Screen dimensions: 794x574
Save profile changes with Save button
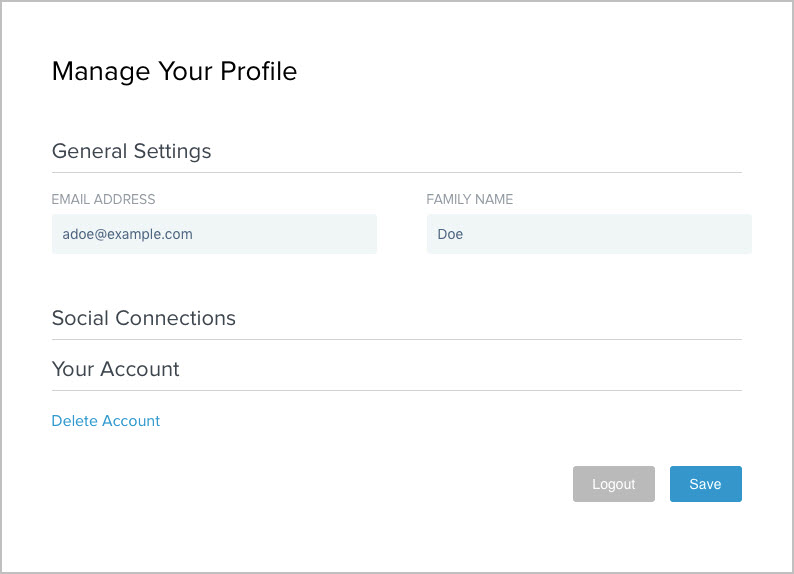705,484
